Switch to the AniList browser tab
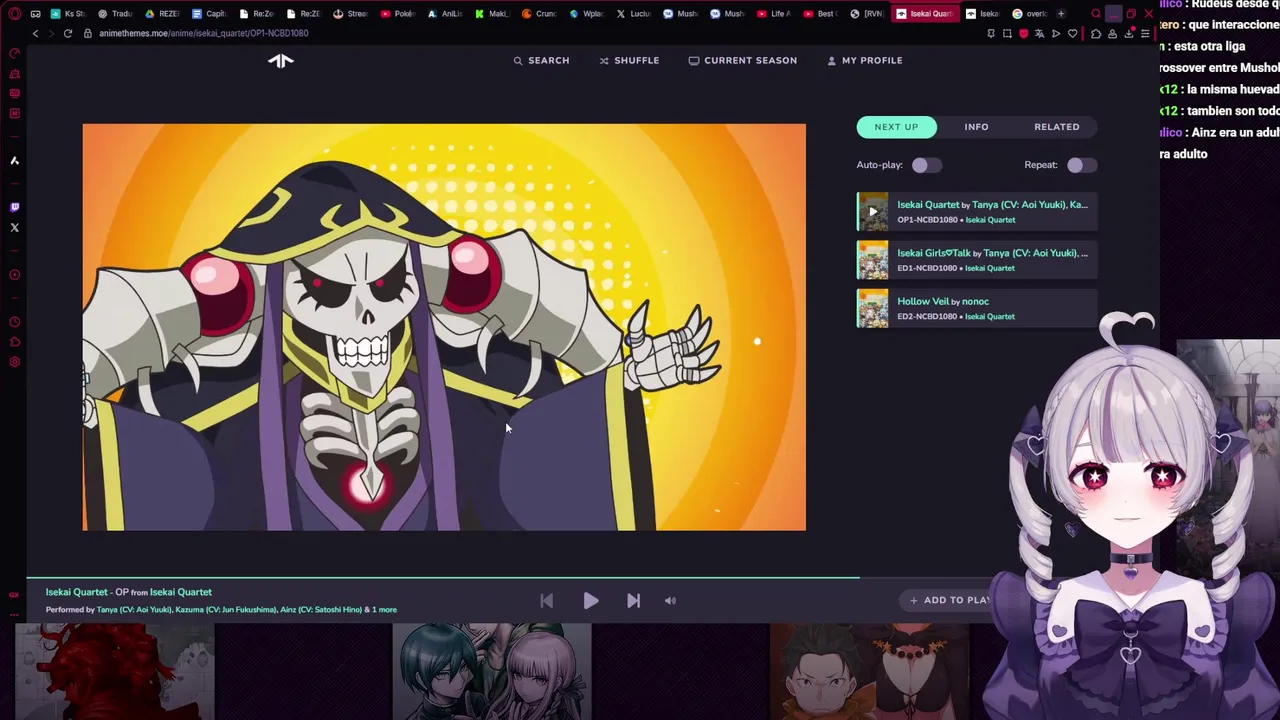The height and width of the screenshot is (720, 1280). click(445, 14)
